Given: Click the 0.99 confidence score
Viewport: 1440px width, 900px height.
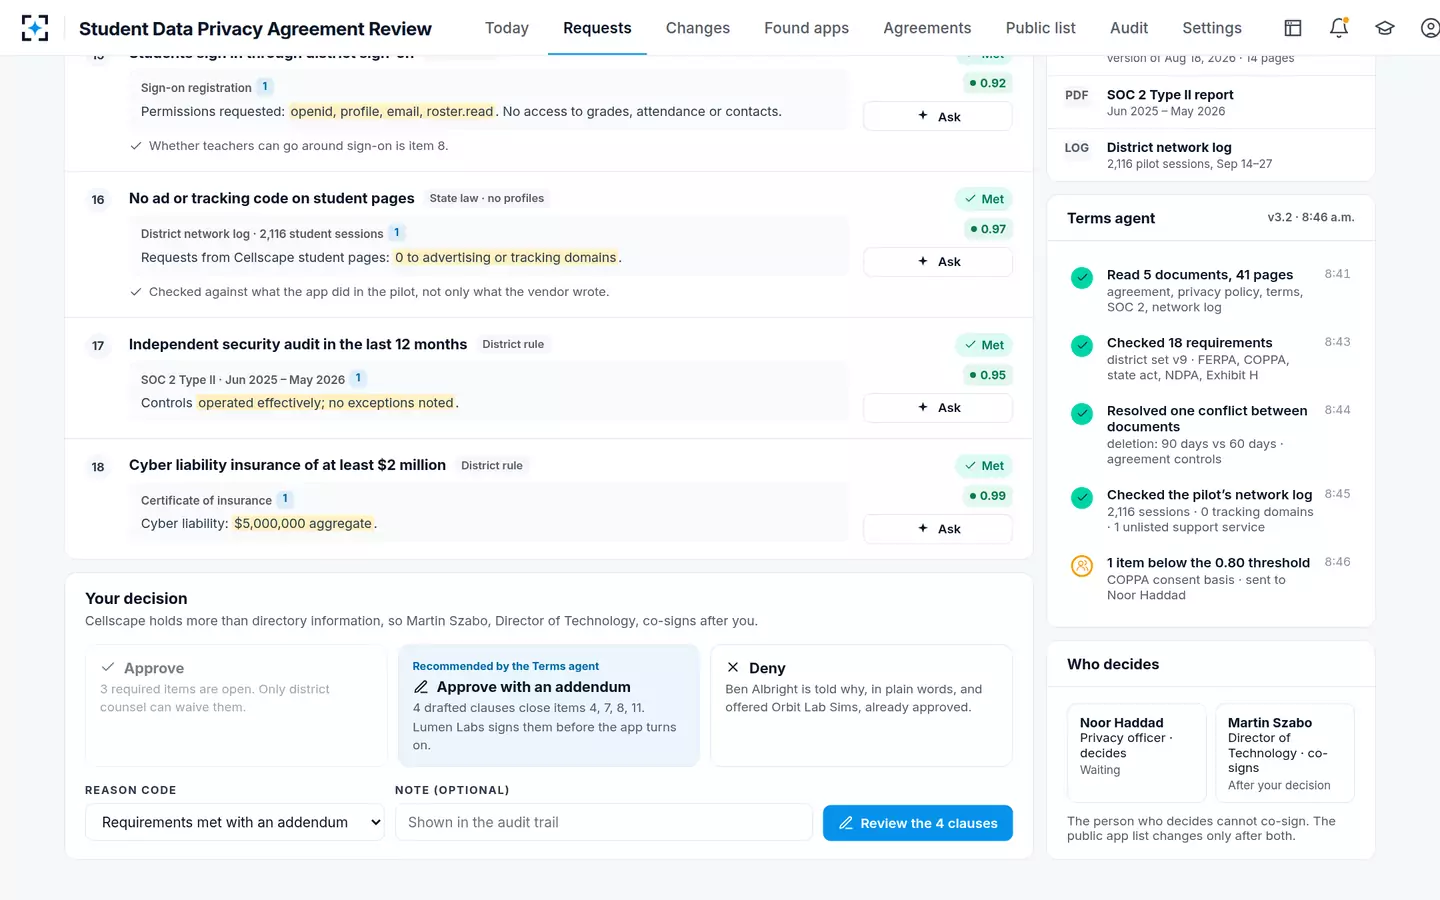Looking at the screenshot, I should pyautogui.click(x=987, y=496).
